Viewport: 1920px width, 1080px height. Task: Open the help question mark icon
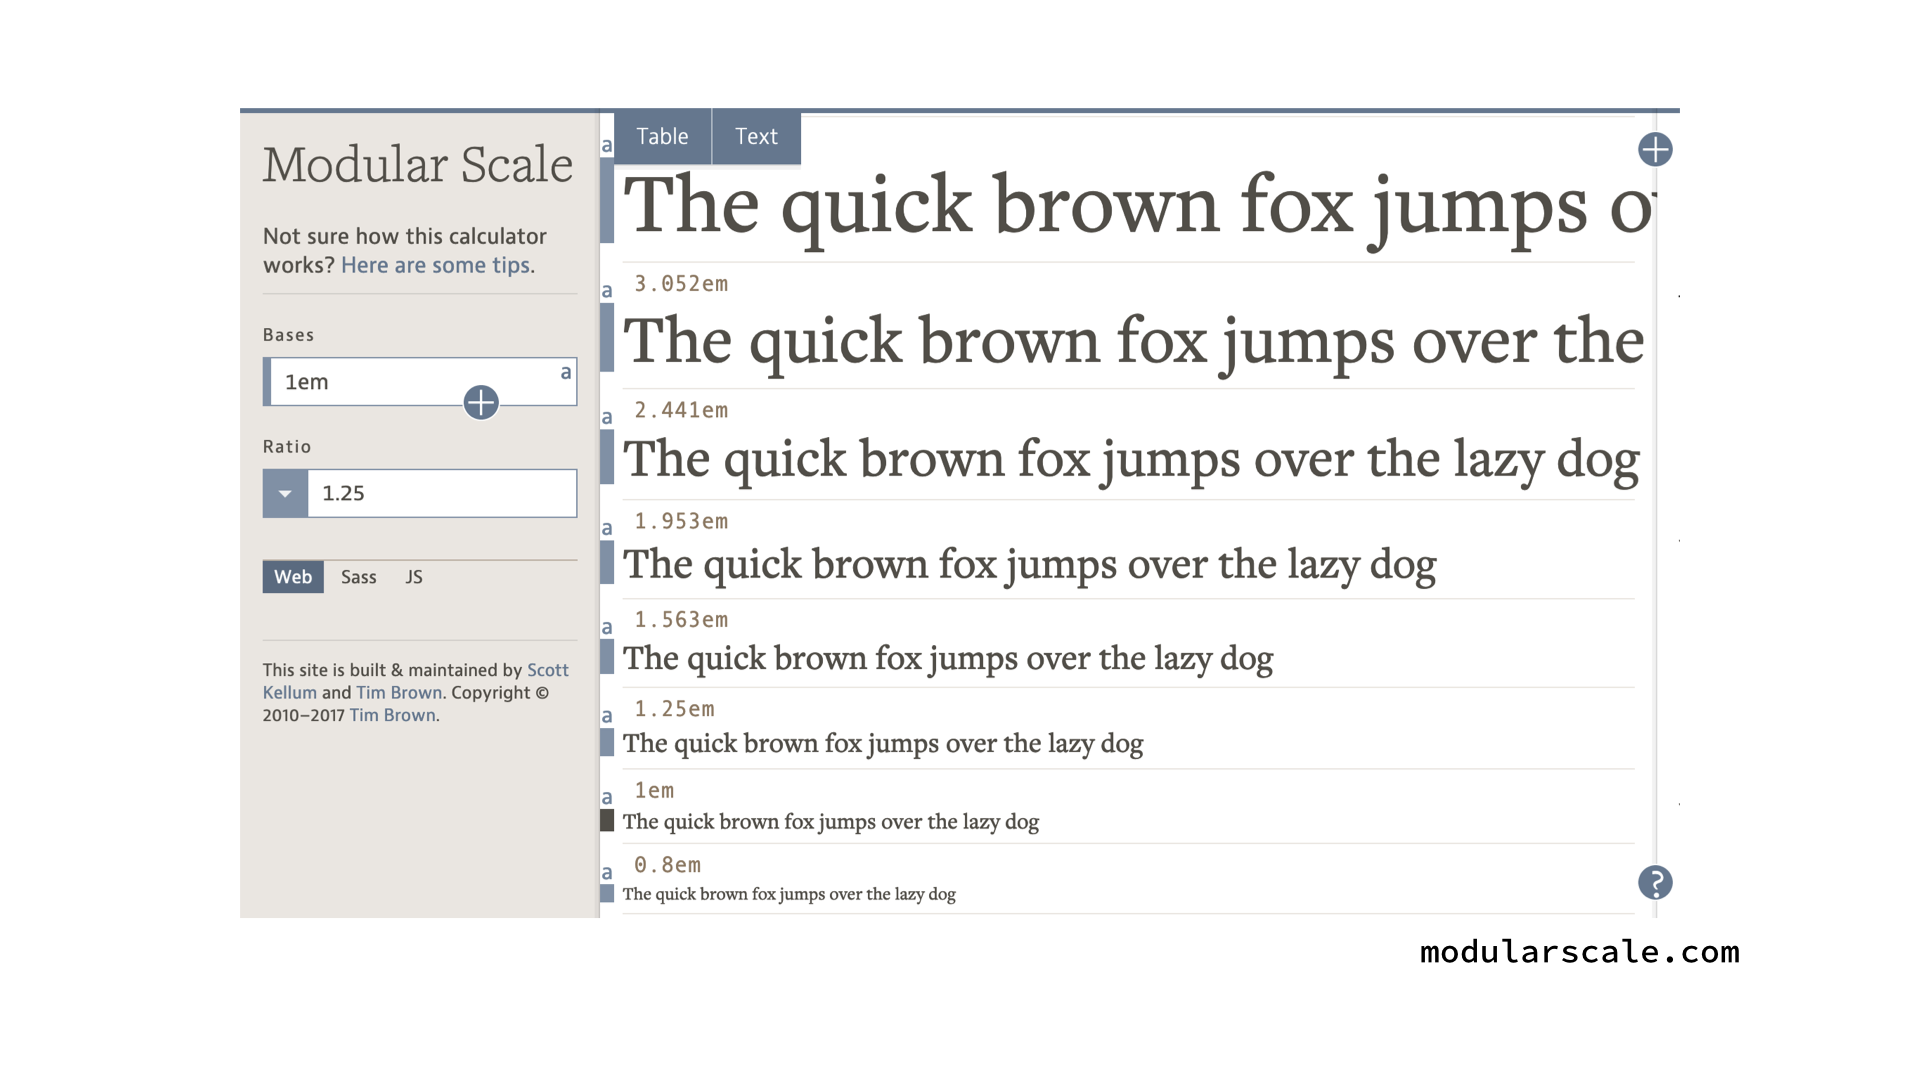pos(1655,882)
